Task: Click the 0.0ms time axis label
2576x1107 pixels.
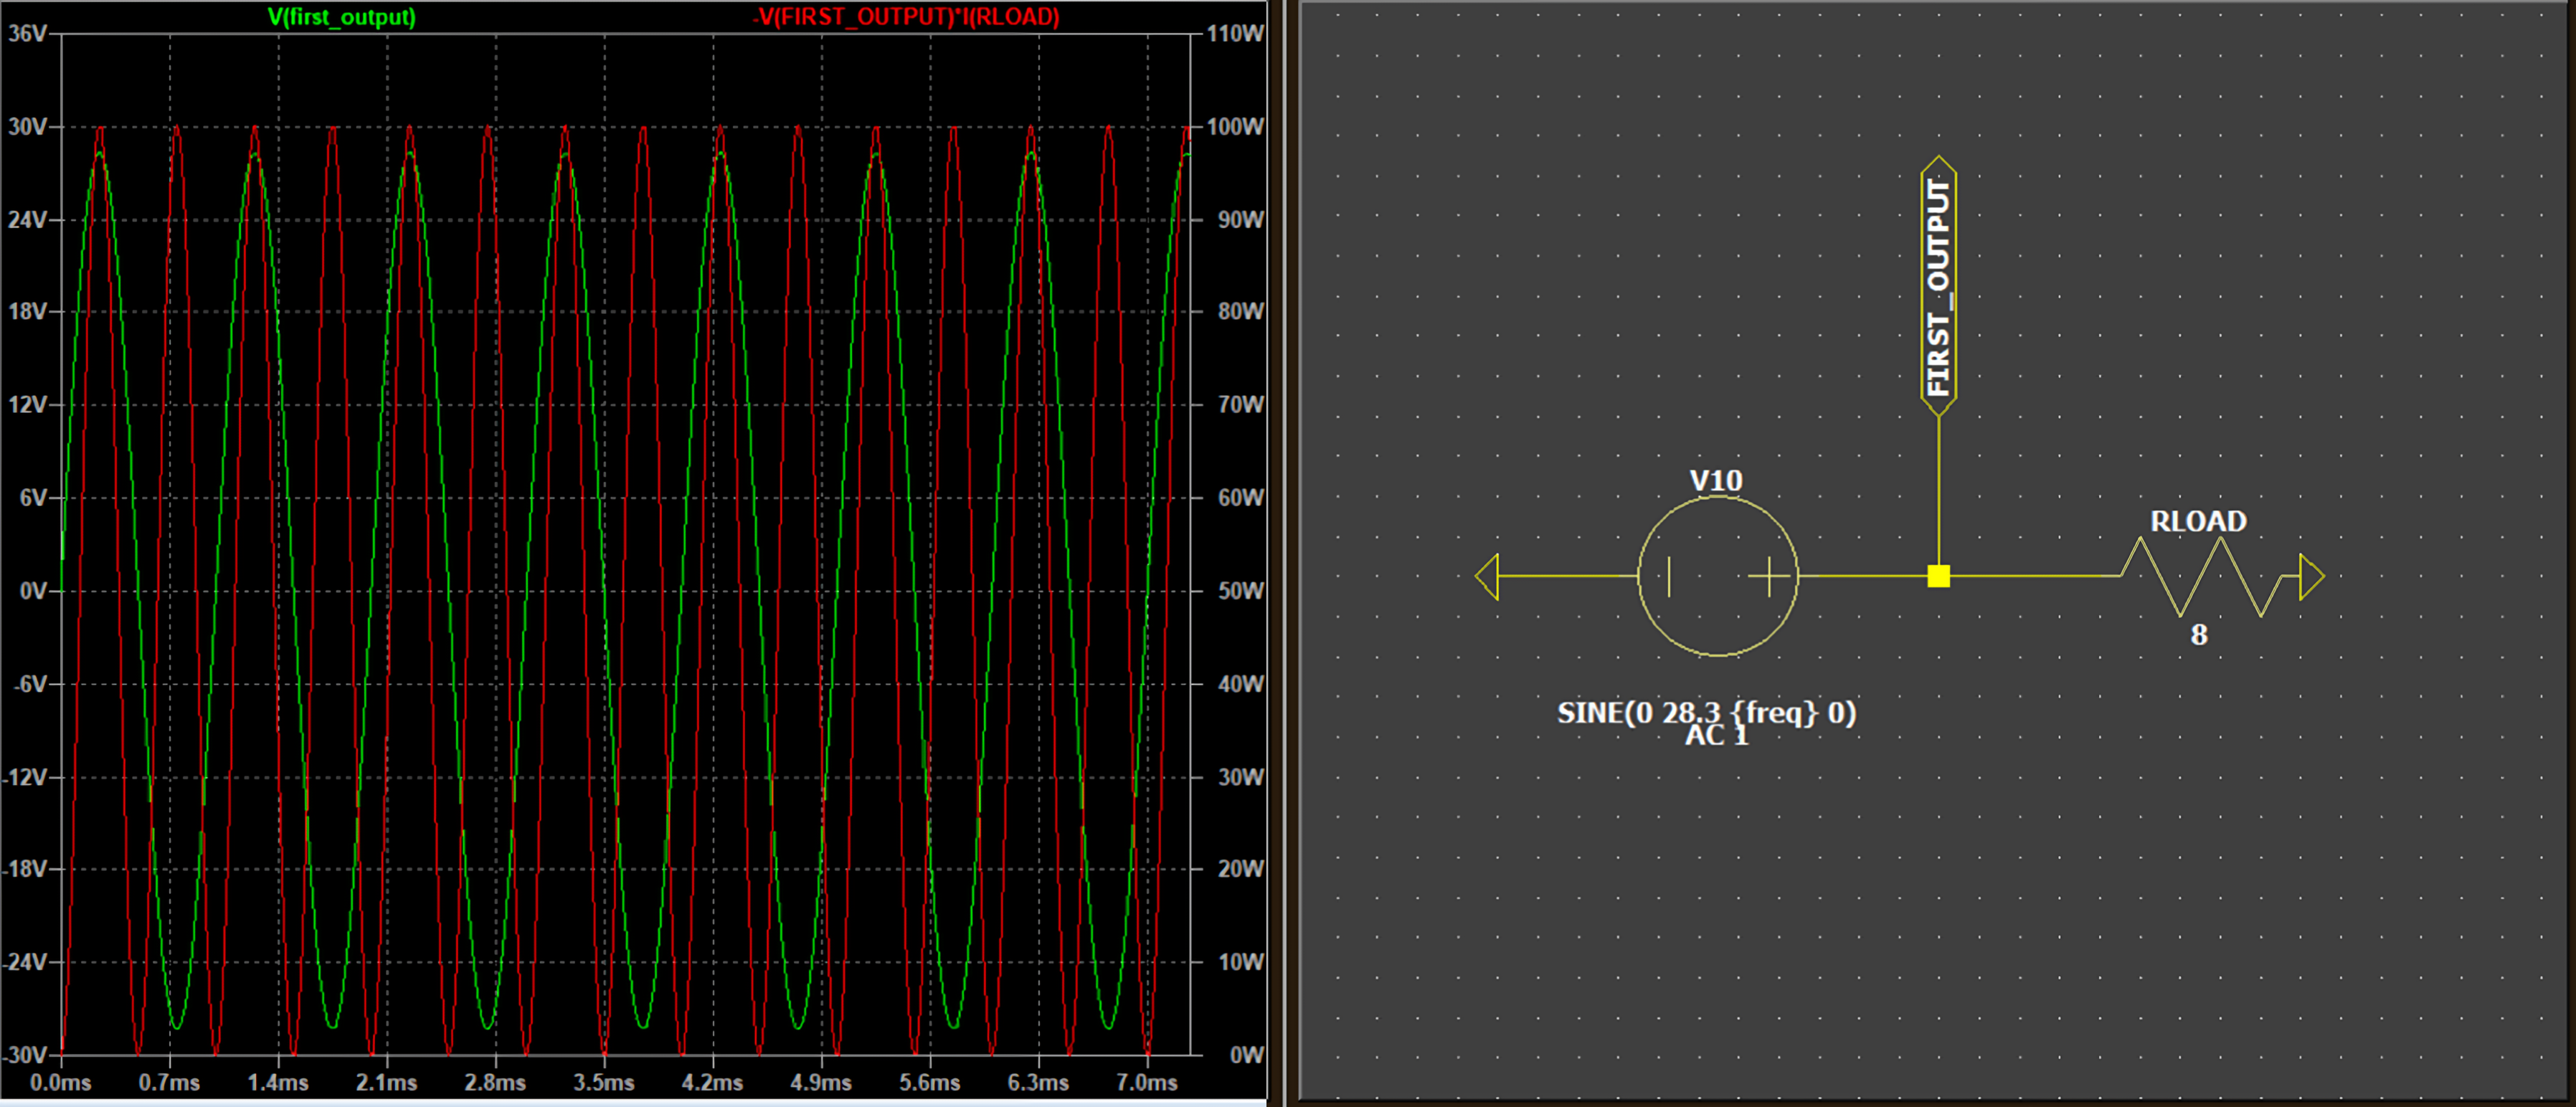Action: [x=61, y=1083]
